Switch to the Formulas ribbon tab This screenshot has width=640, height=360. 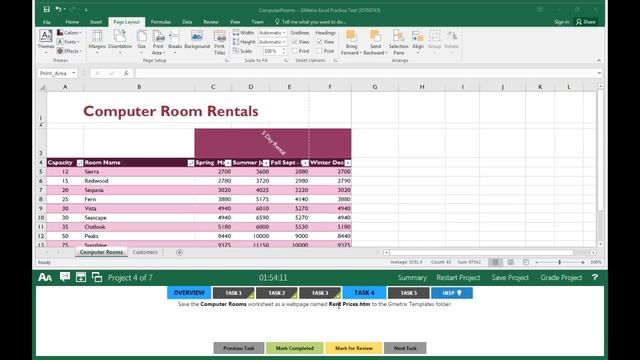pyautogui.click(x=161, y=22)
